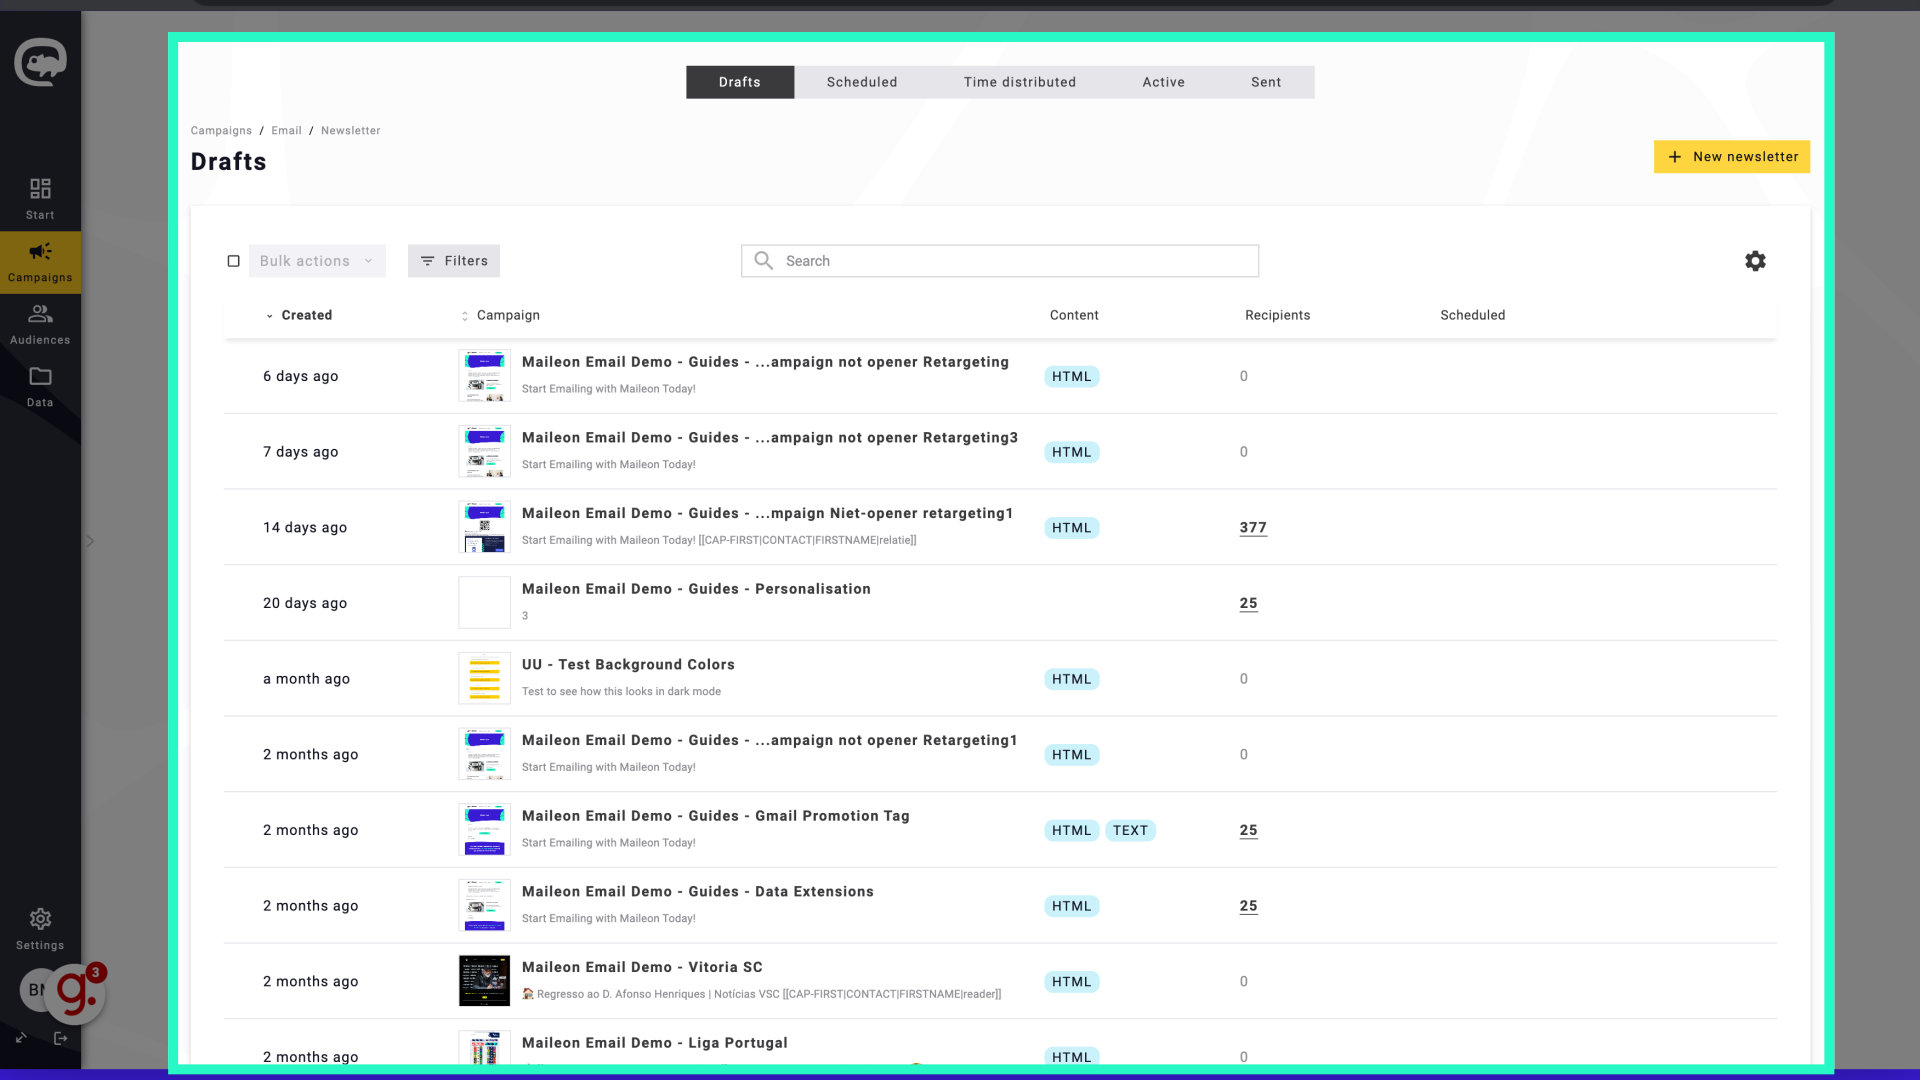Image resolution: width=1920 pixels, height=1080 pixels.
Task: Click Recipients column header
Action: click(1277, 315)
